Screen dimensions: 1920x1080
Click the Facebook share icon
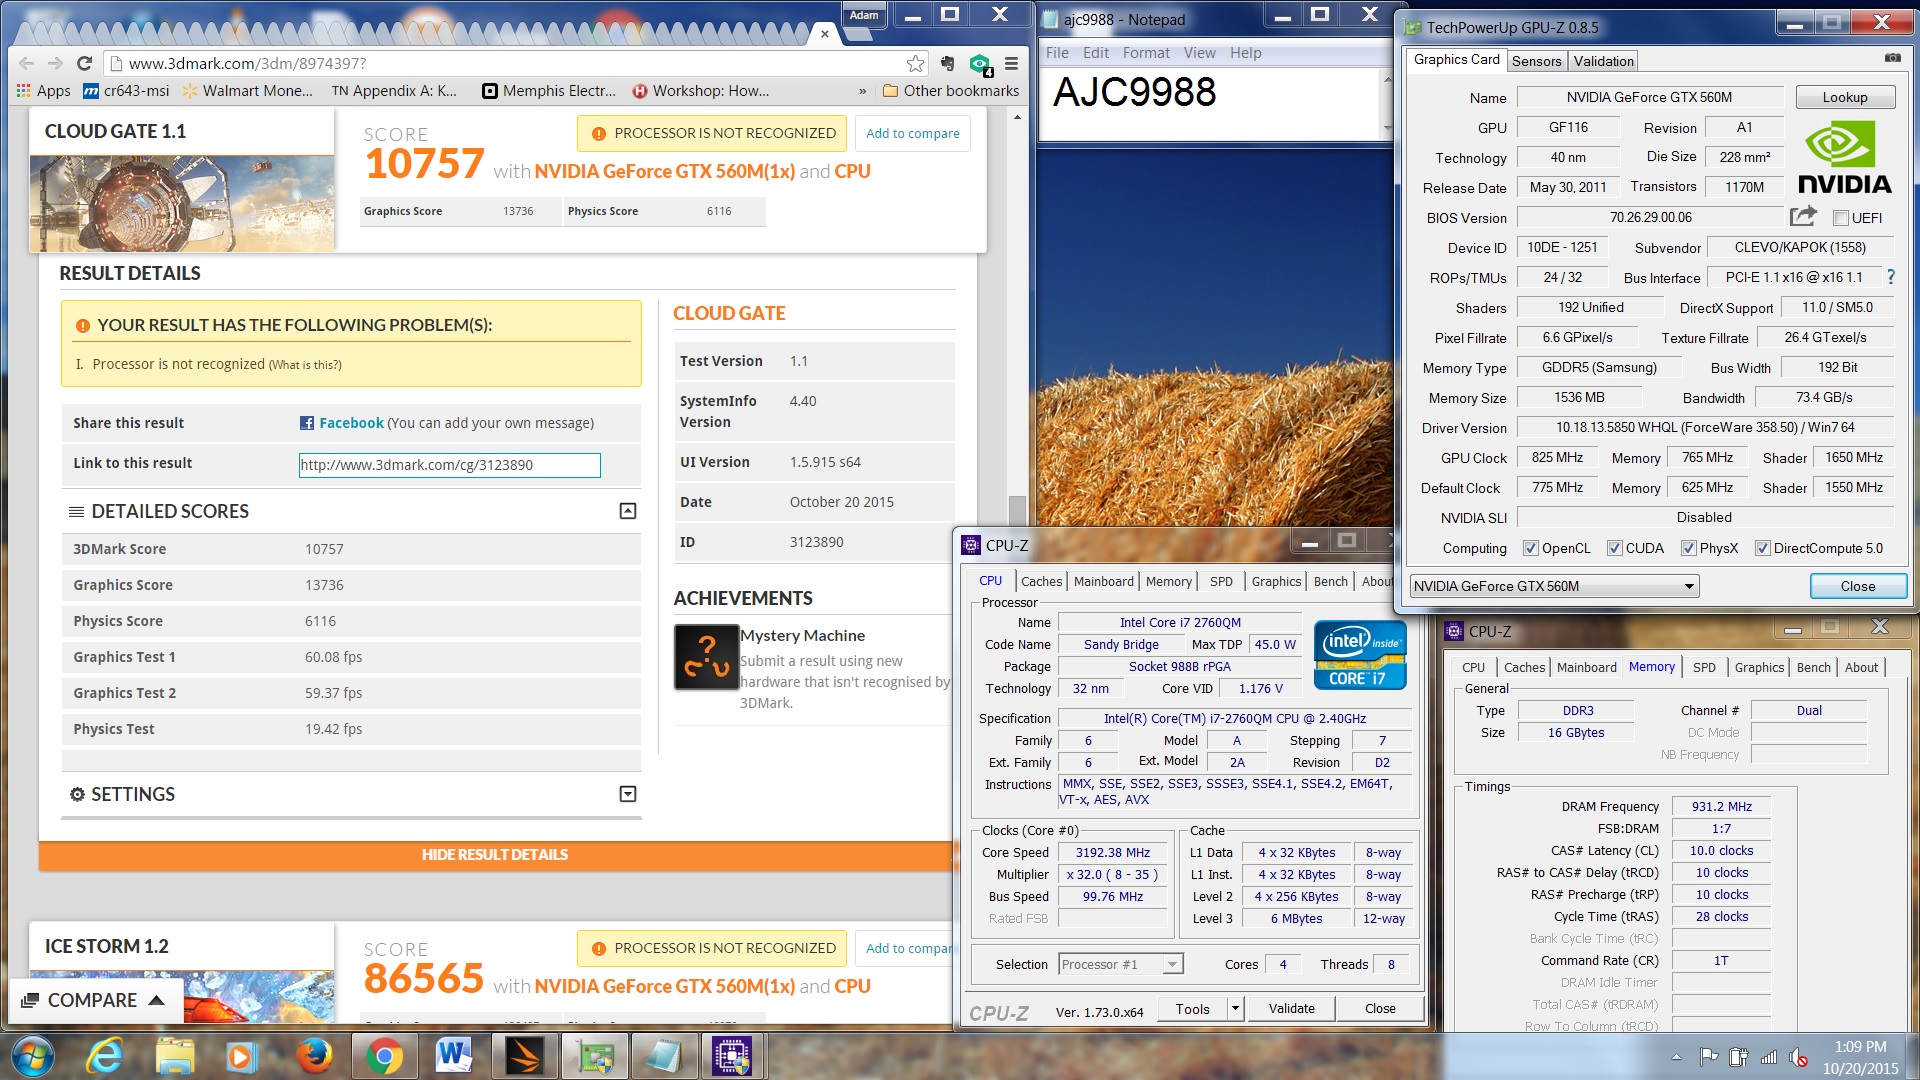click(x=307, y=423)
